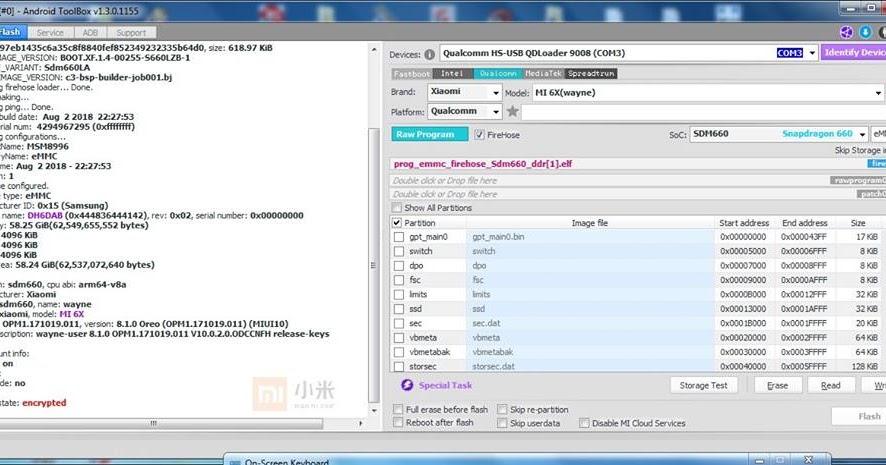Screen dimensions: 886x465
Task: Click the purple globe icon in header
Action: (x=846, y=32)
